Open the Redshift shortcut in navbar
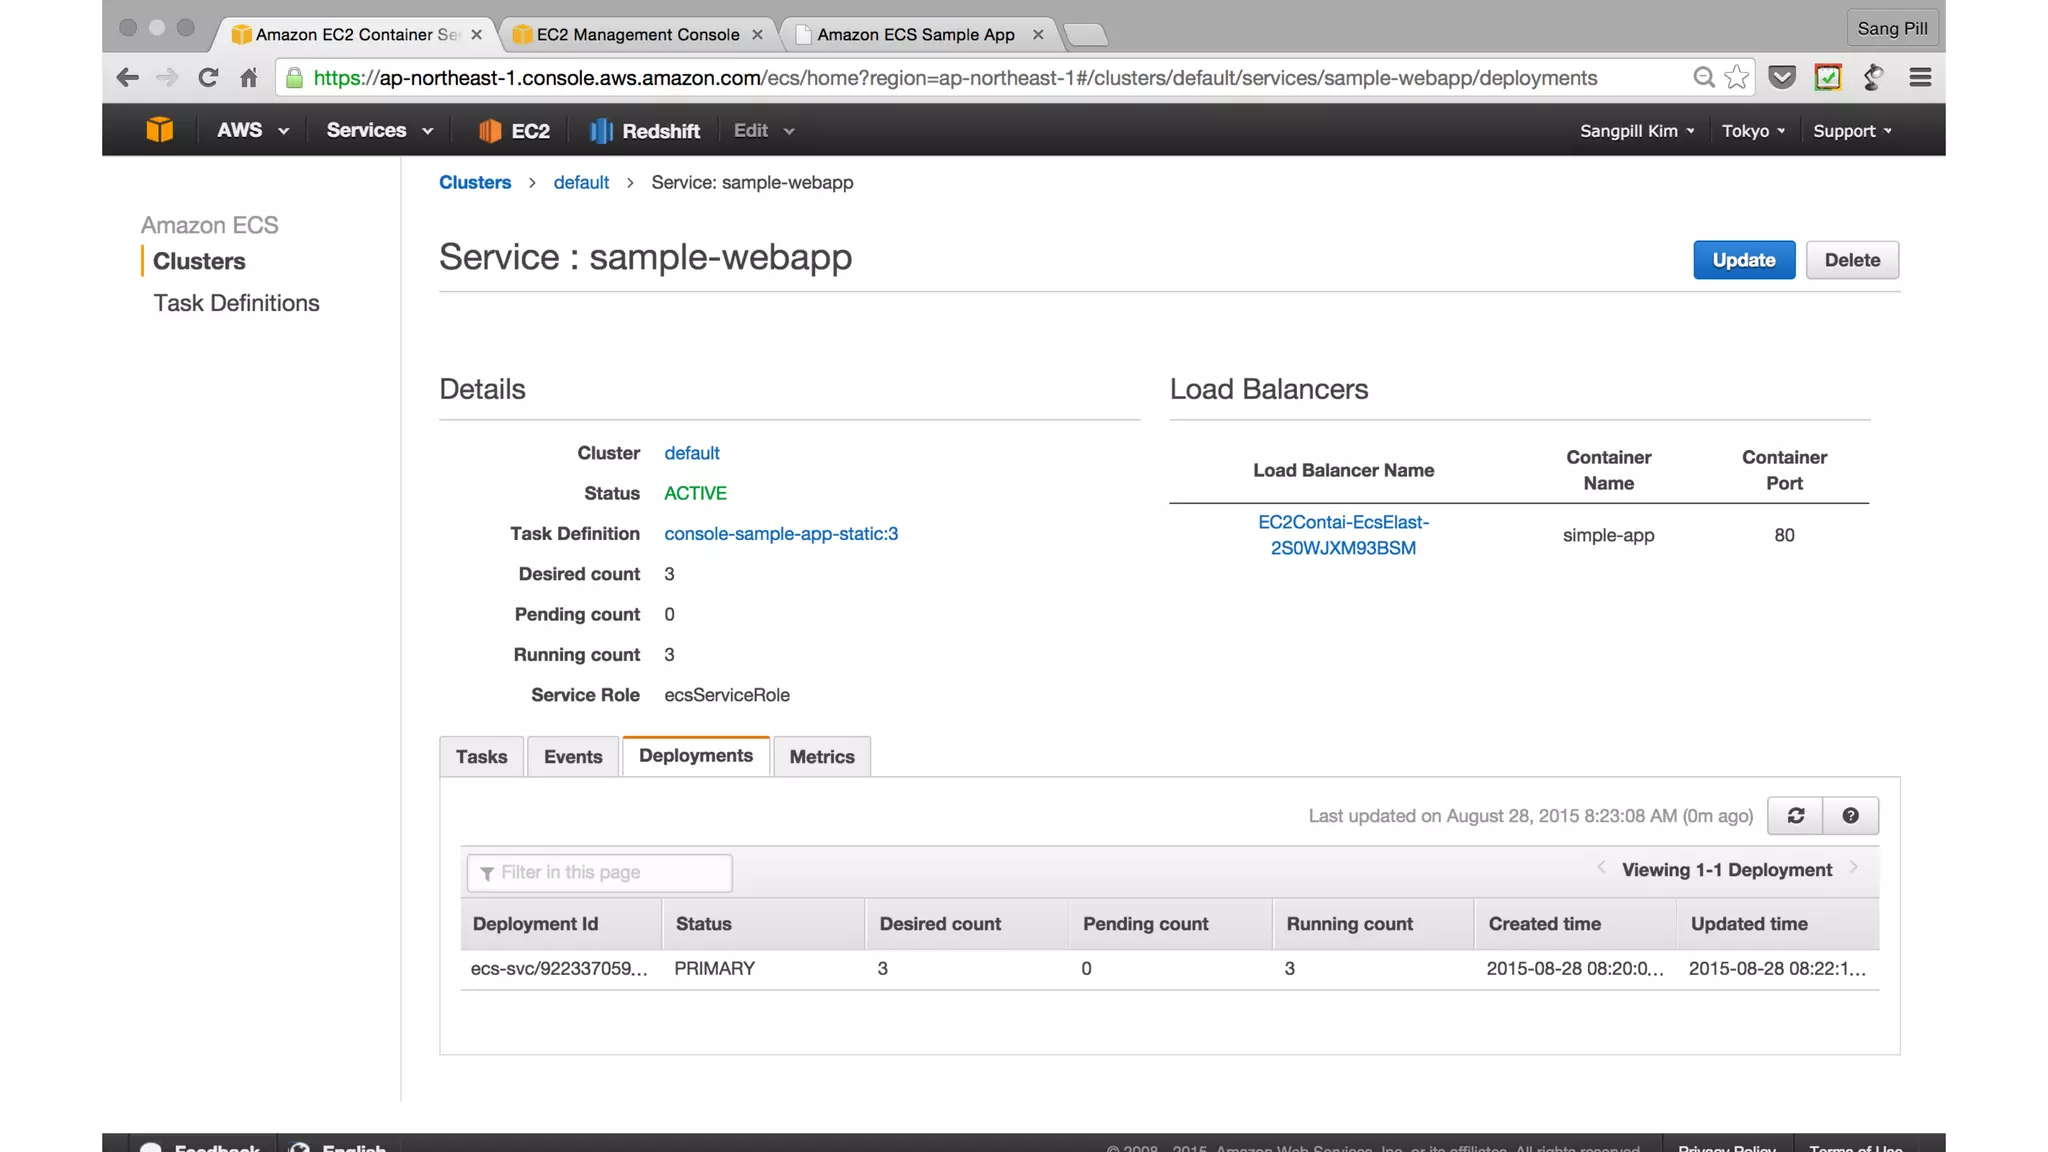 point(645,131)
